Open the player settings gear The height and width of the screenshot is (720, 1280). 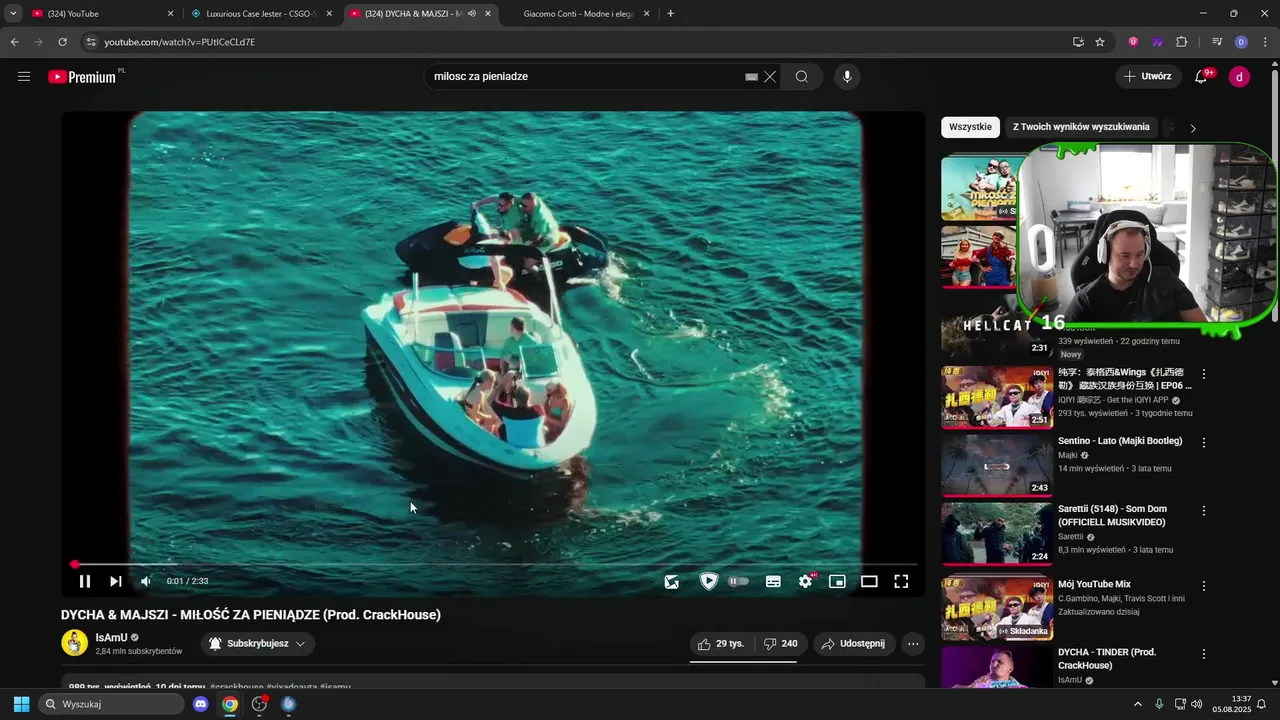(x=805, y=581)
